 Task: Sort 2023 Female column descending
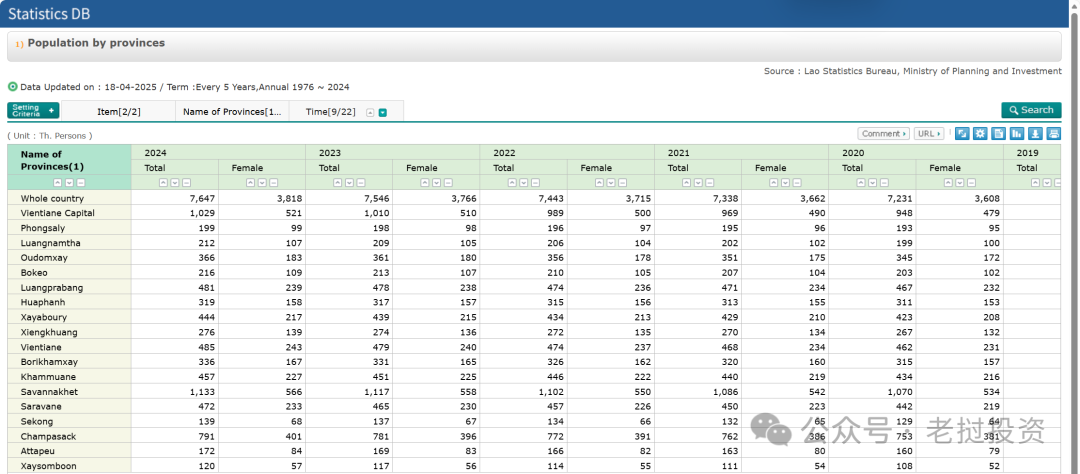tap(435, 183)
